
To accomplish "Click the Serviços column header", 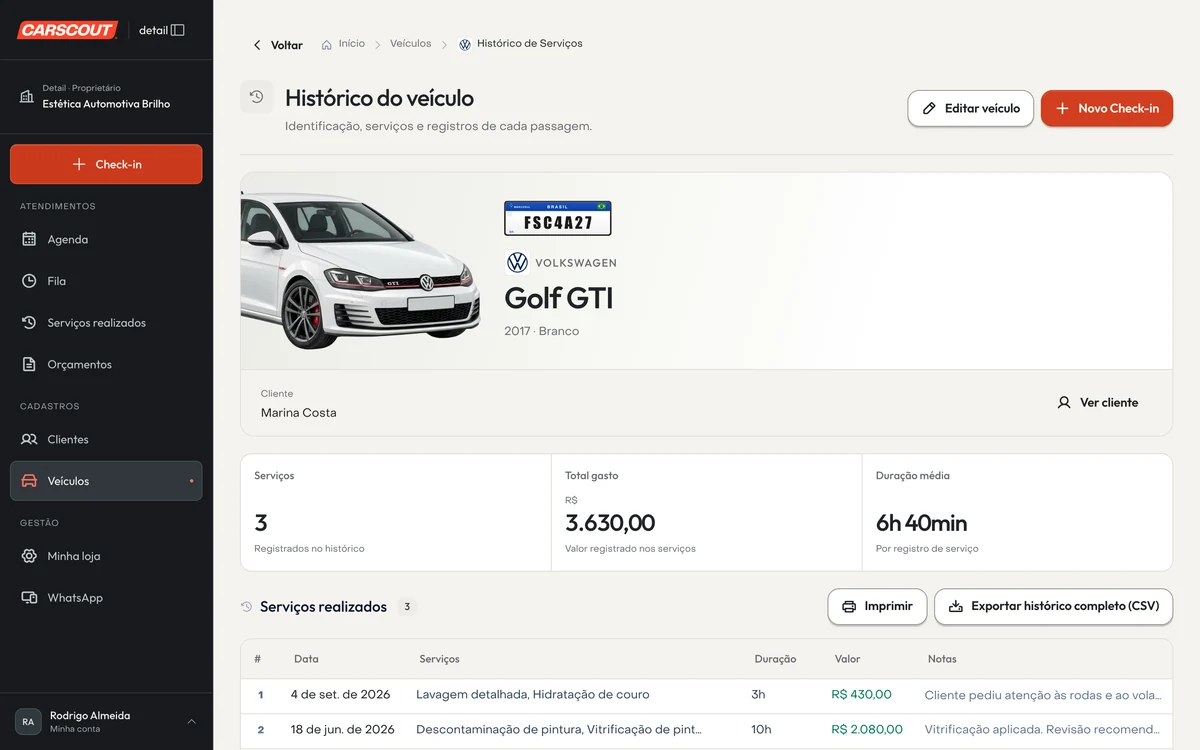I will point(440,659).
